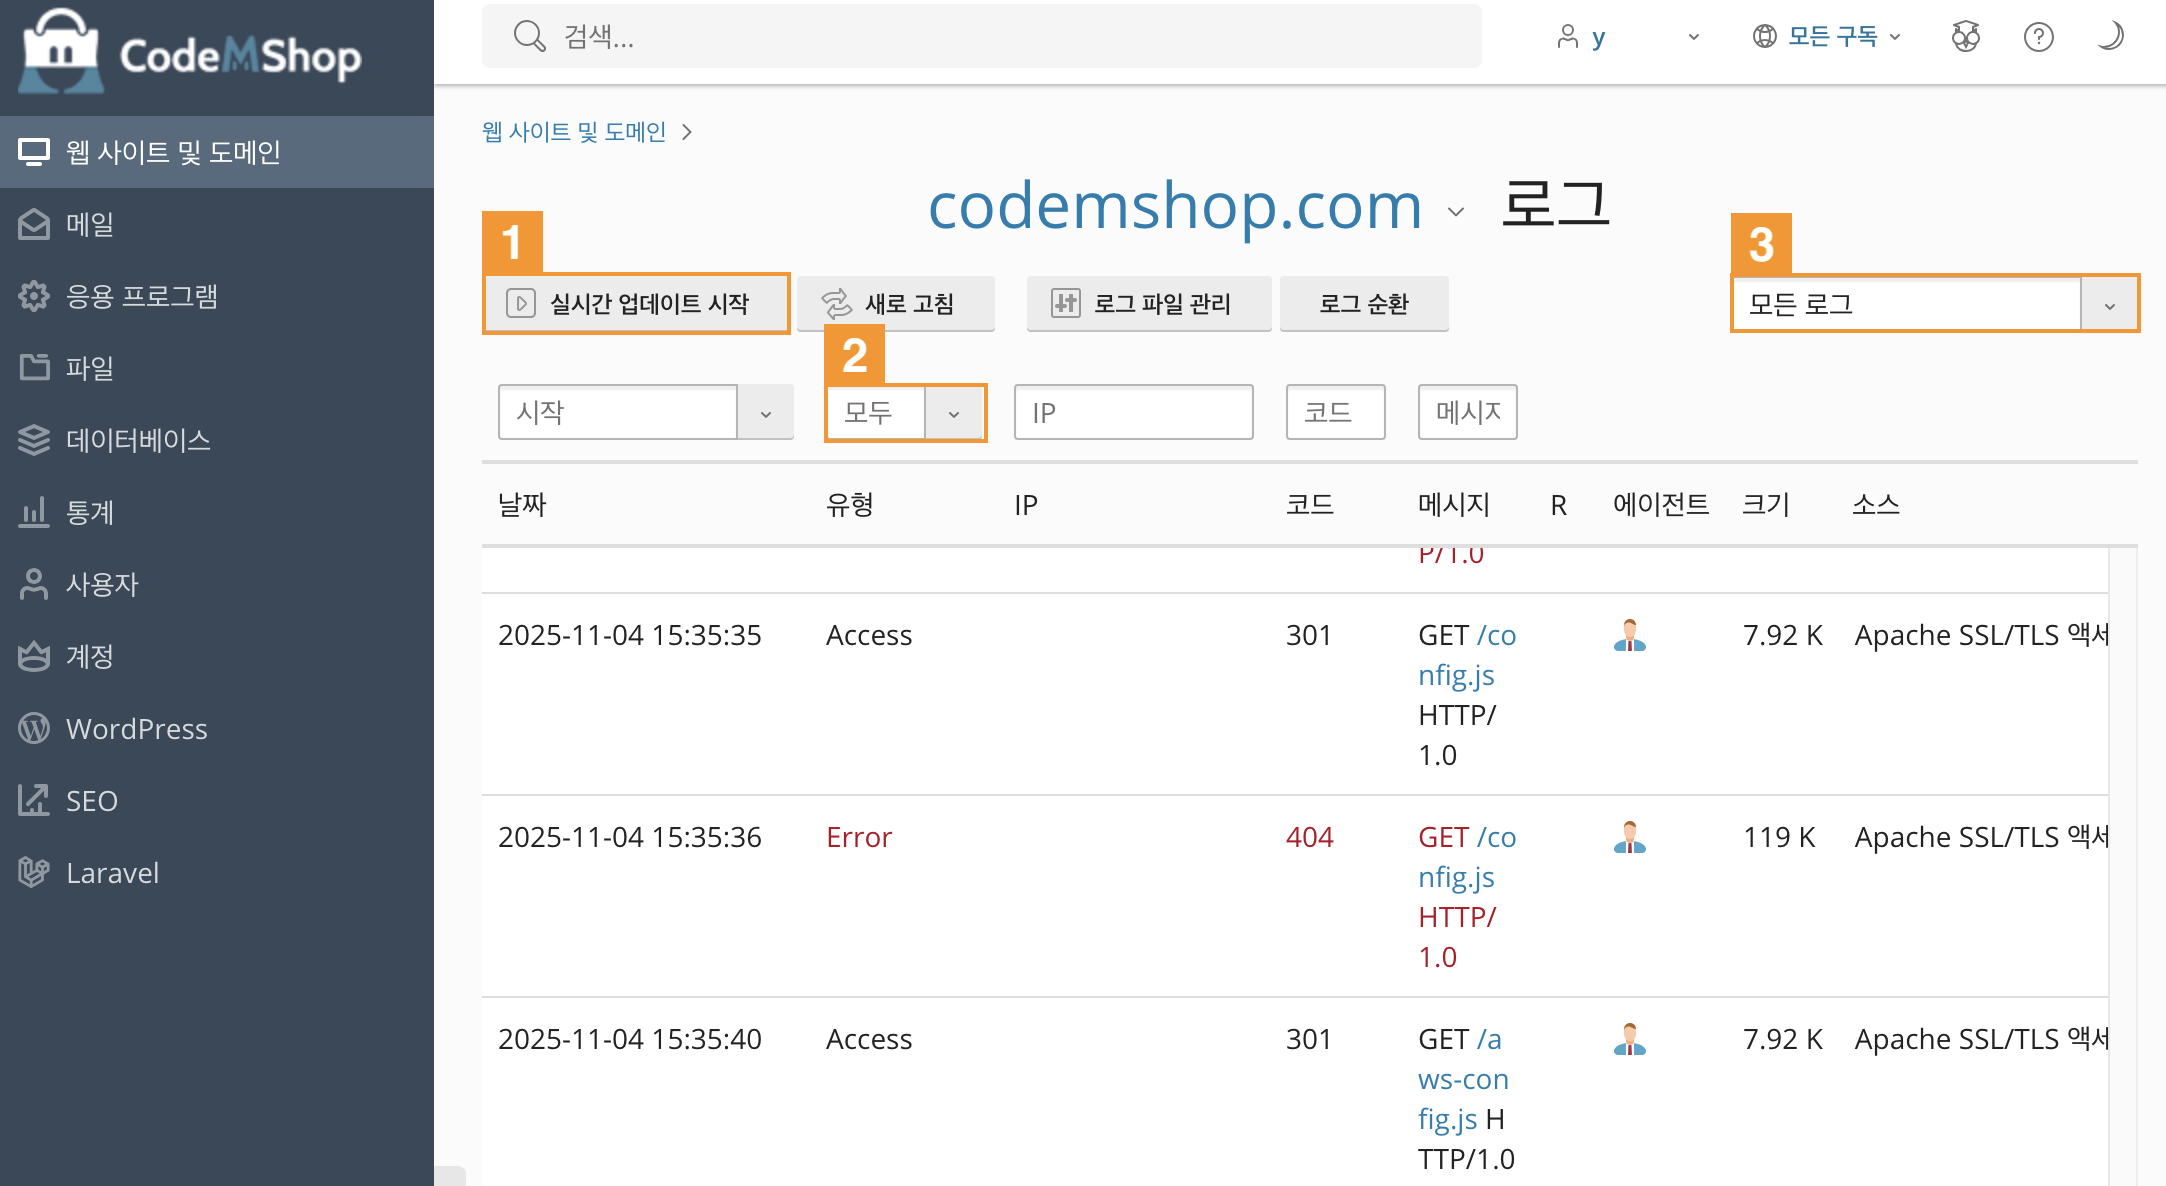Toggle dark mode moon icon
2166x1186 pixels.
click(2109, 37)
